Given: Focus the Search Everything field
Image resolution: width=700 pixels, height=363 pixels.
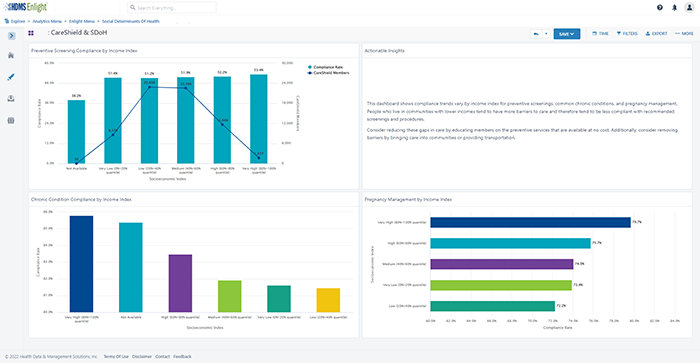Looking at the screenshot, I should click(x=172, y=8).
